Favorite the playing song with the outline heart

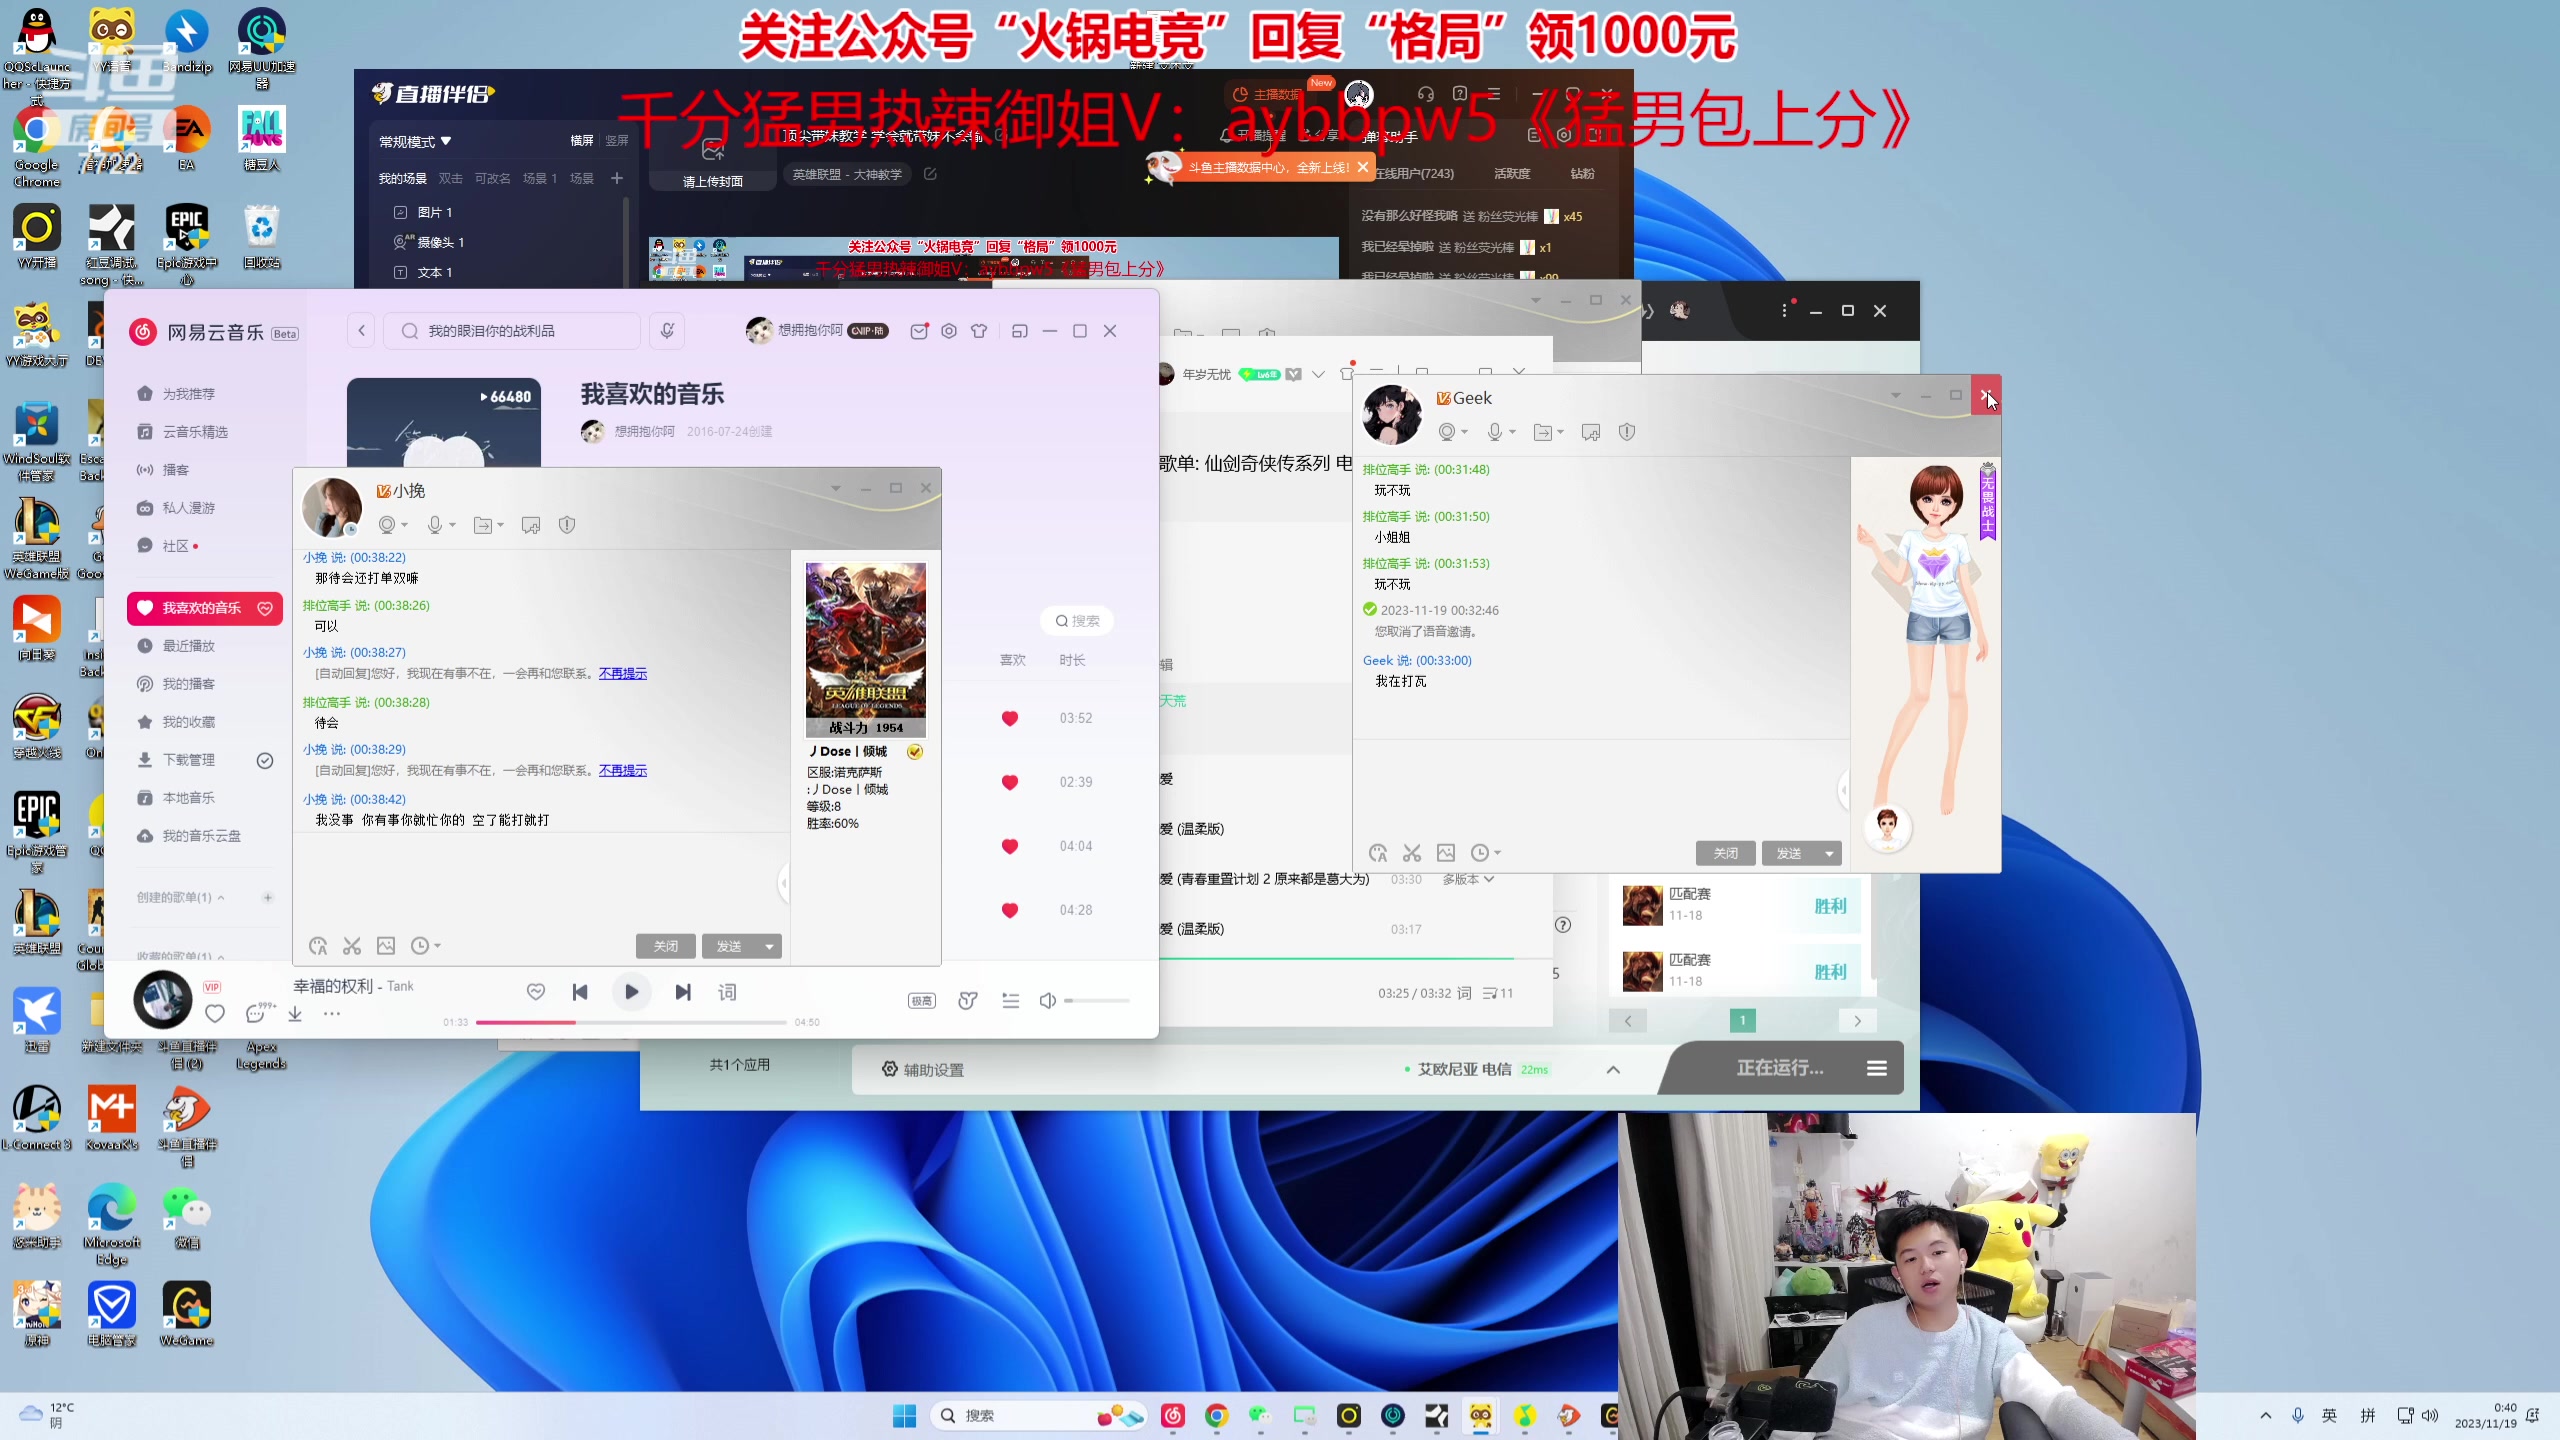pos(215,1014)
